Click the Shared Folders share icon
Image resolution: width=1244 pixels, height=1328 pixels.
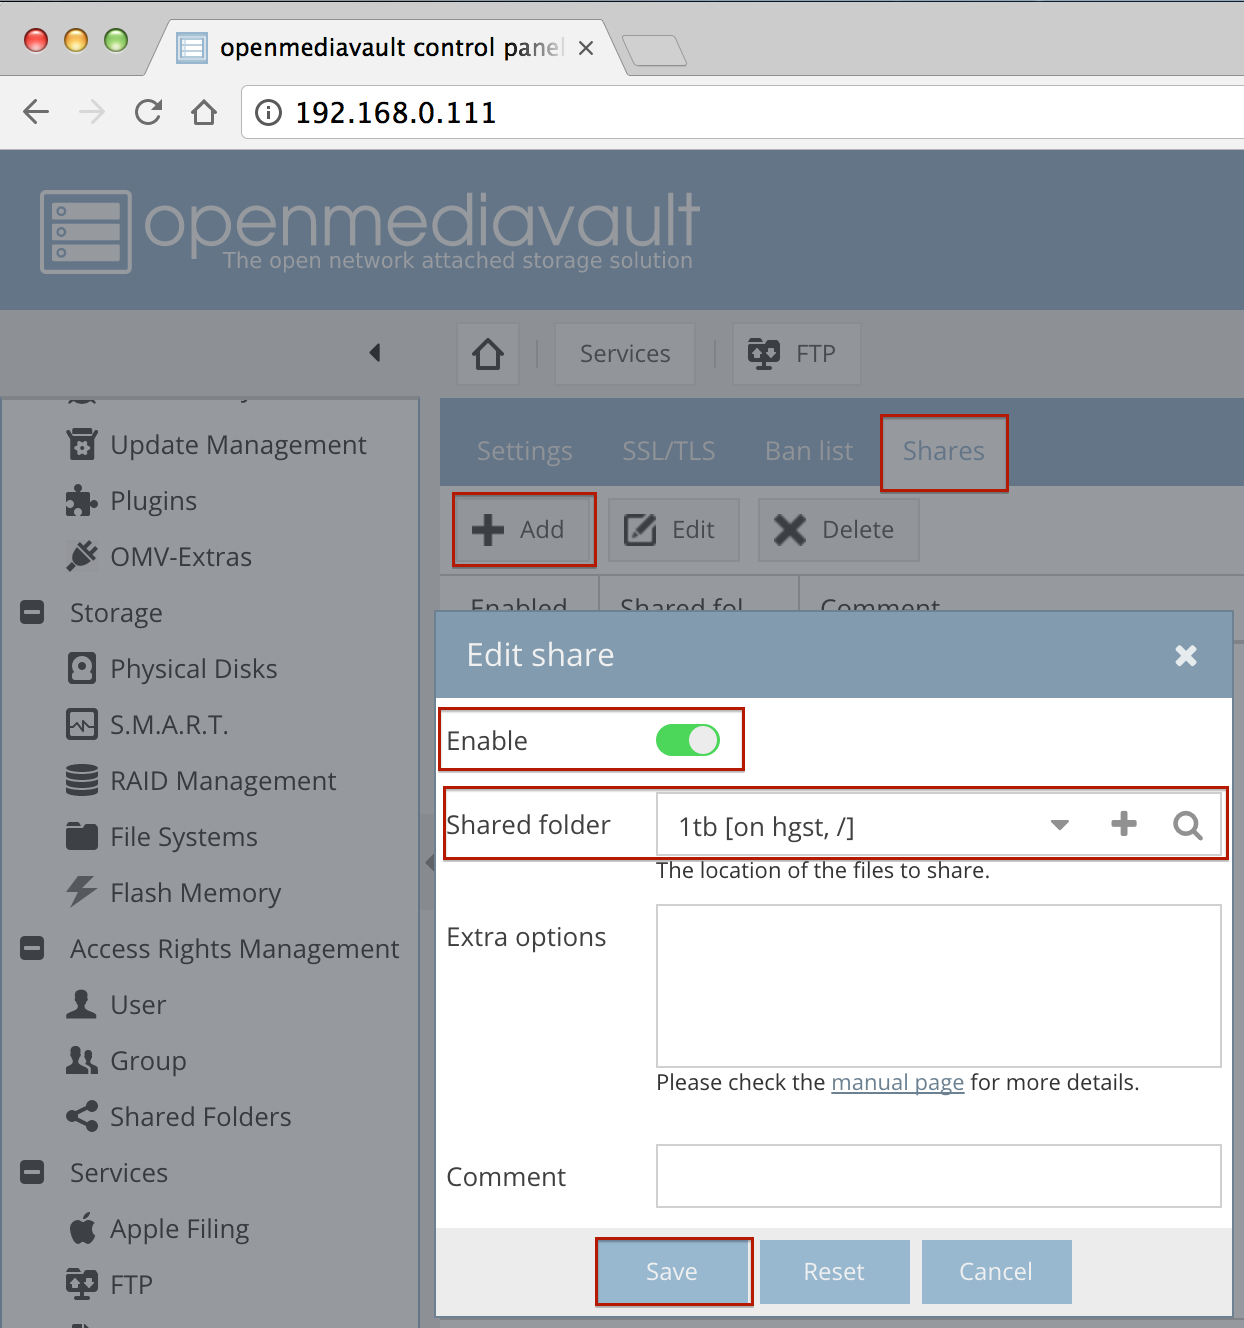point(82,1116)
